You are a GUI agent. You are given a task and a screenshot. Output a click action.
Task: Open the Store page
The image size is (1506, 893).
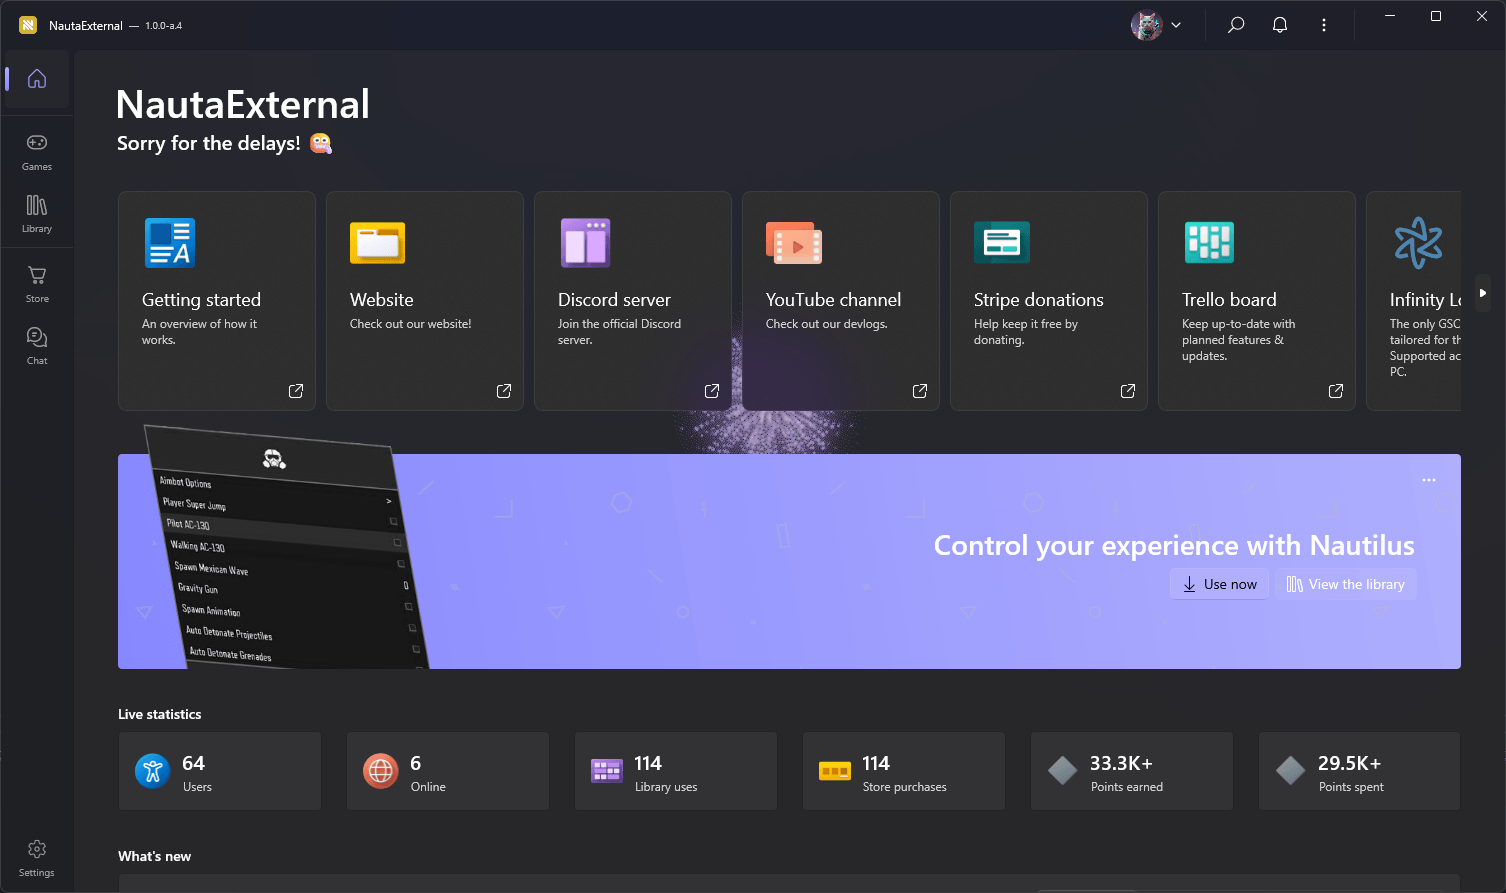click(x=37, y=284)
